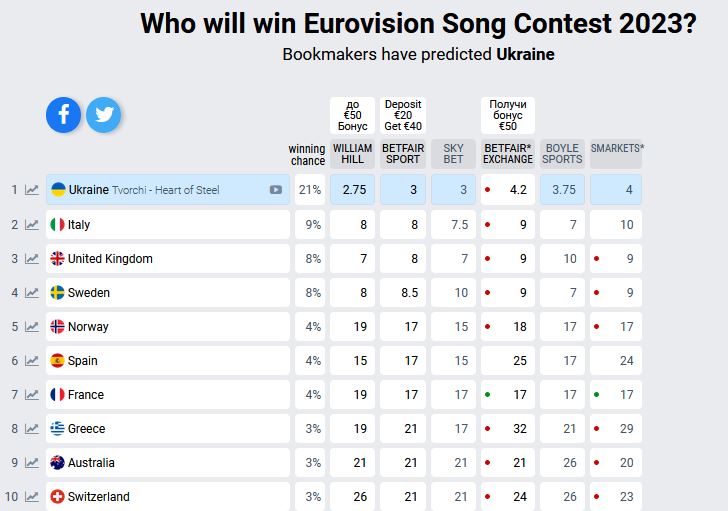The height and width of the screenshot is (511, 728).
Task: Share the page on Facebook
Action: tap(63, 115)
